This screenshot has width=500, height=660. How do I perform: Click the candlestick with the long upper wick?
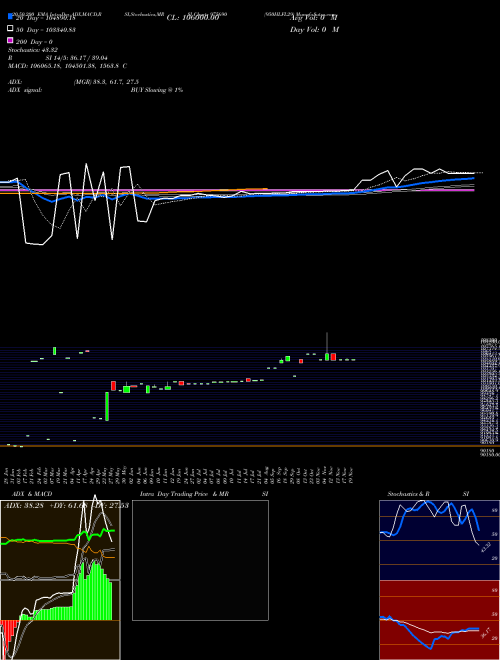(x=327, y=347)
